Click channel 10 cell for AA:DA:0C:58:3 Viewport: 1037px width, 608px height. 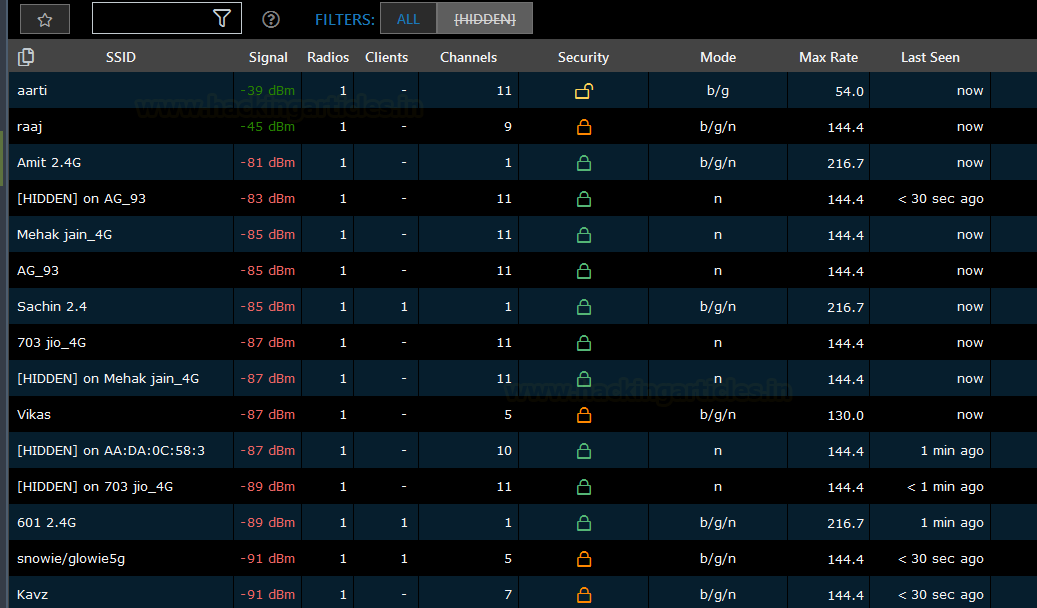(x=504, y=451)
